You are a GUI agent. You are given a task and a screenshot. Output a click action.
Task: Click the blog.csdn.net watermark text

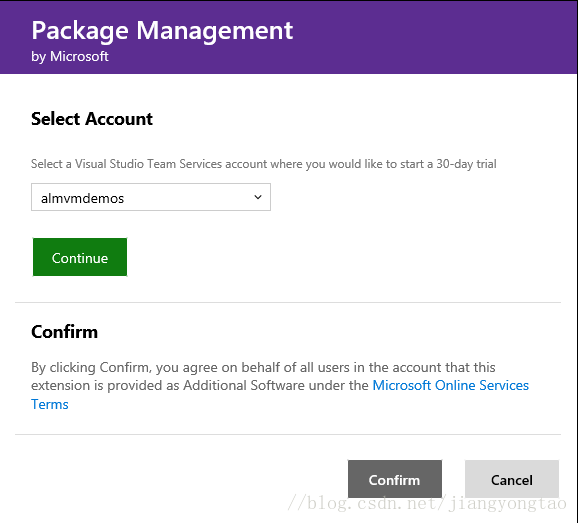[427, 503]
